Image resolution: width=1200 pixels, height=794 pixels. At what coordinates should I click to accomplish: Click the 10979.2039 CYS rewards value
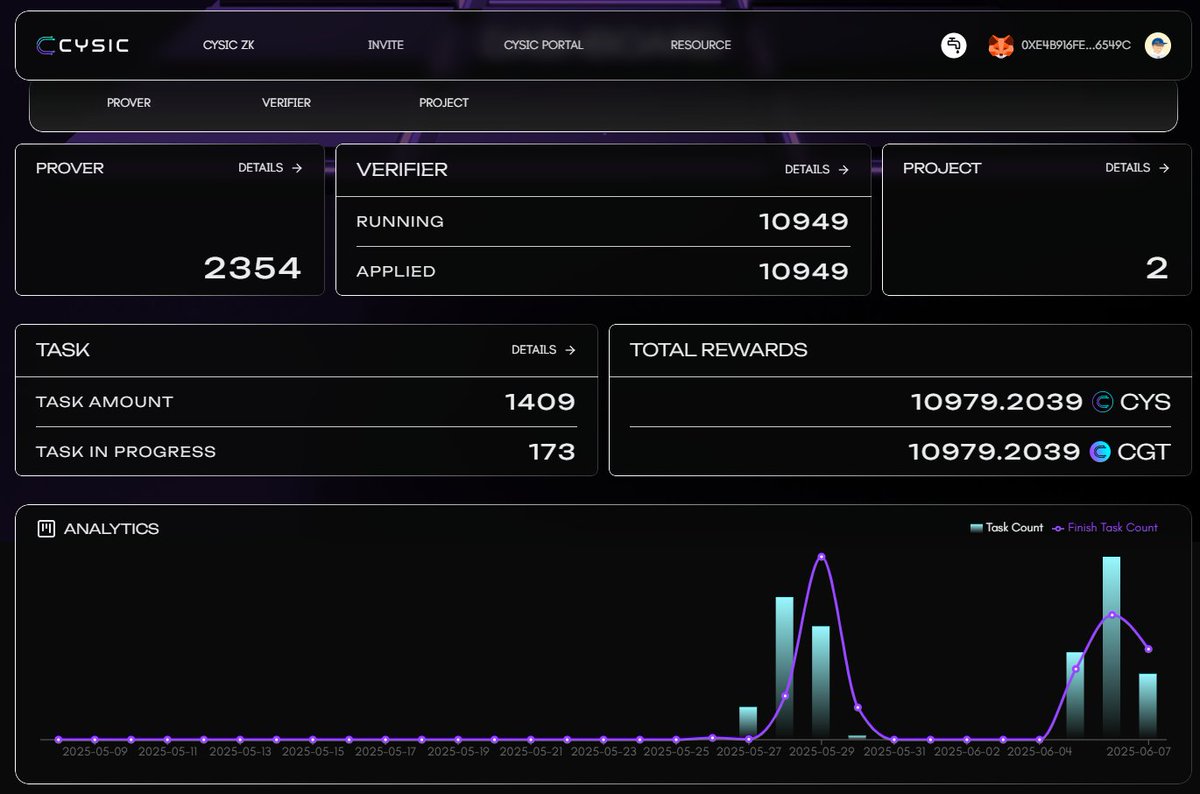coord(996,402)
